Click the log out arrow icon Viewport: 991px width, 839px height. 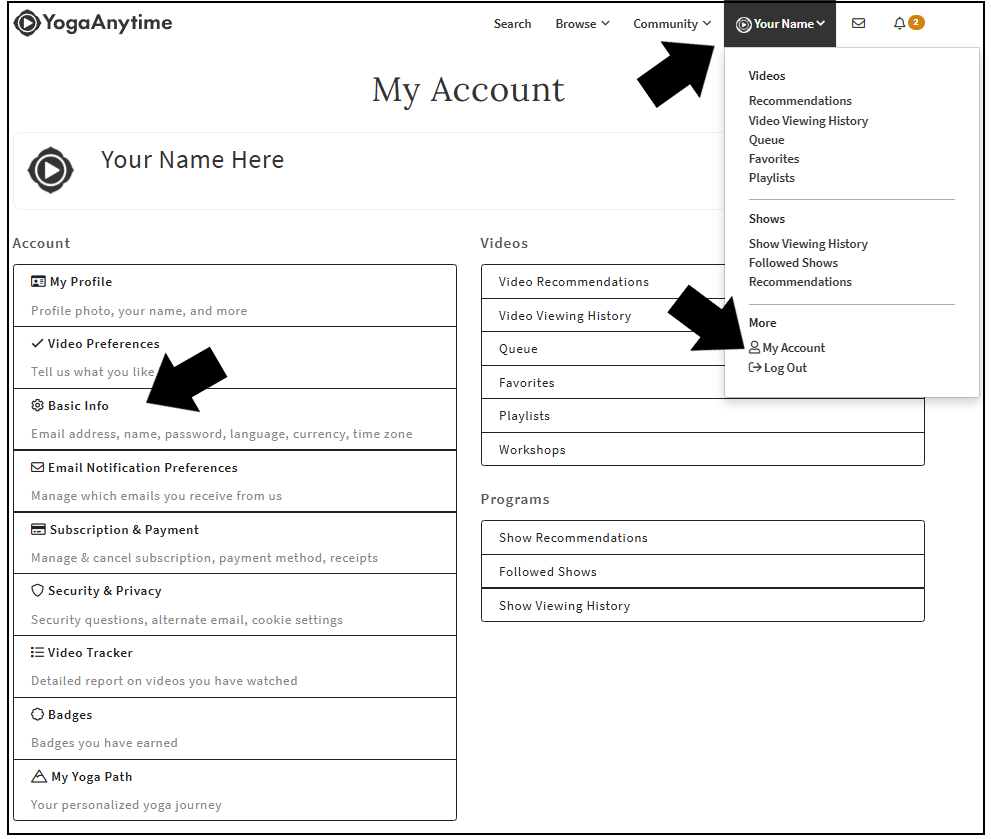755,367
